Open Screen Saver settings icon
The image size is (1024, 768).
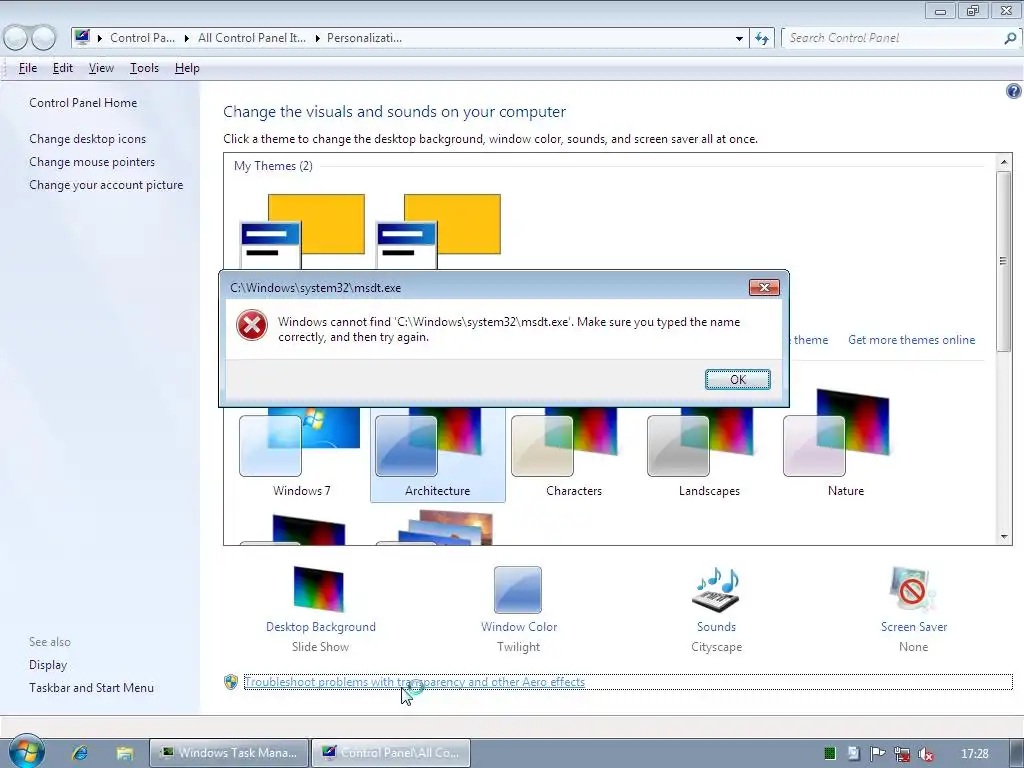click(x=913, y=589)
